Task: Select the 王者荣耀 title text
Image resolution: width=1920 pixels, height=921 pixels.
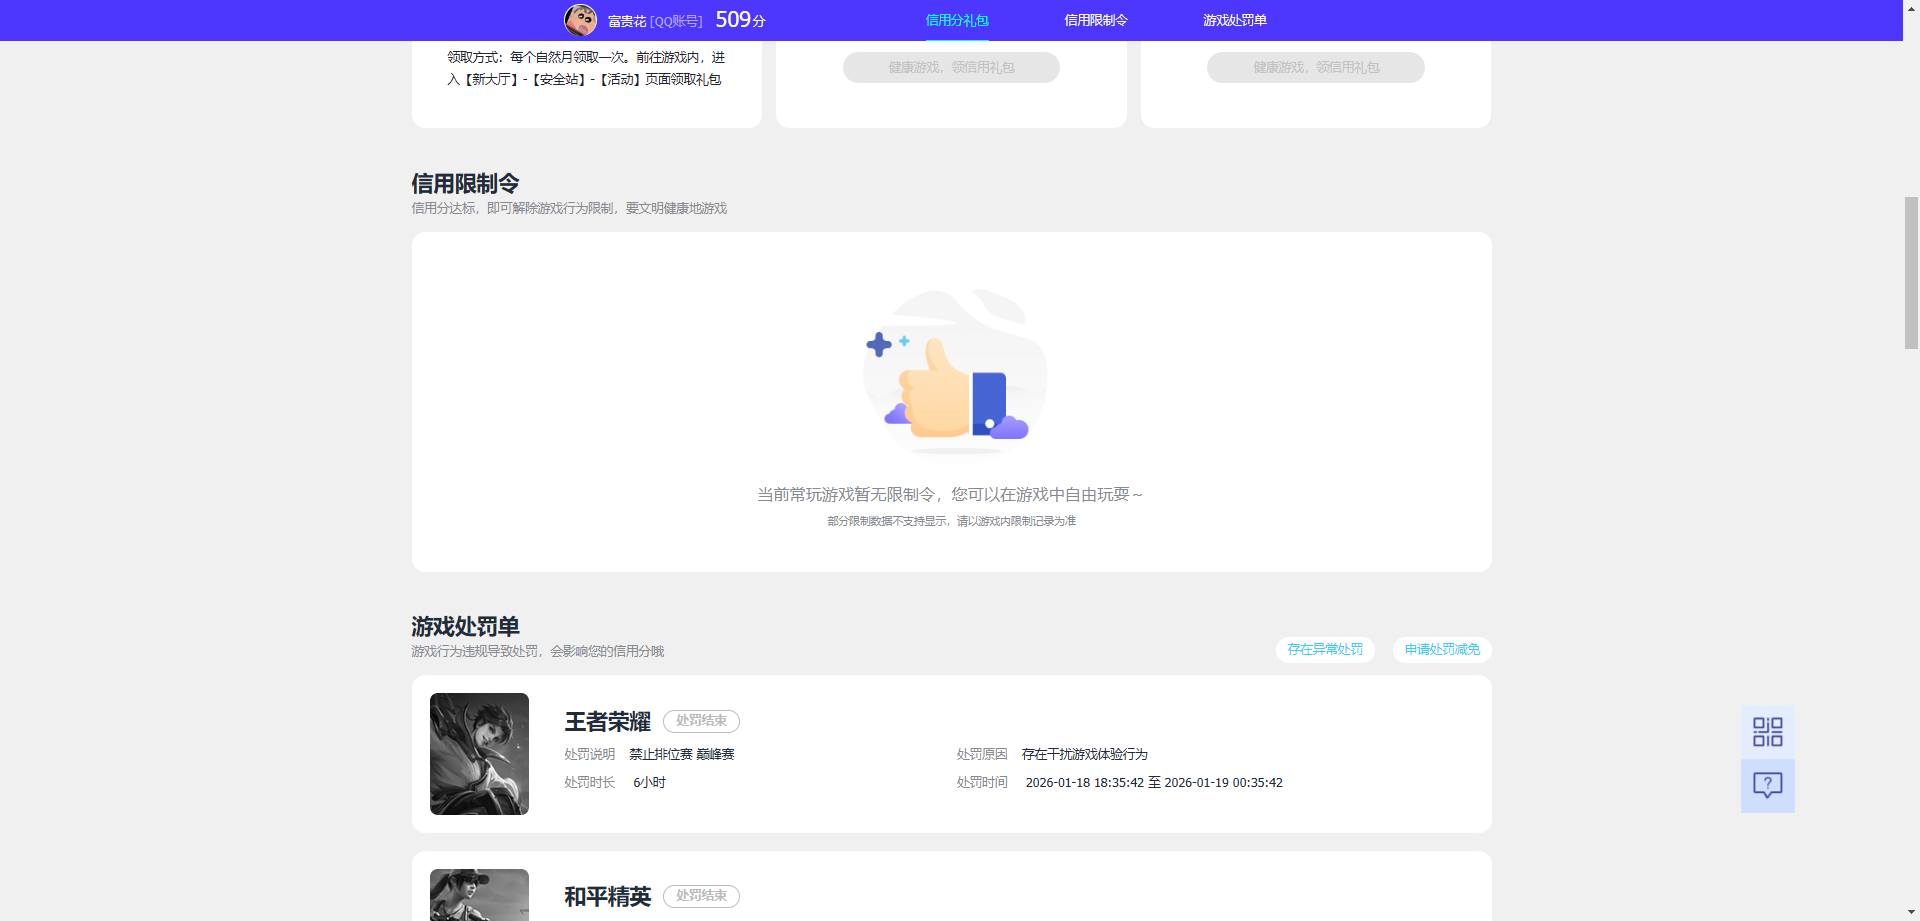Action: pyautogui.click(x=608, y=721)
